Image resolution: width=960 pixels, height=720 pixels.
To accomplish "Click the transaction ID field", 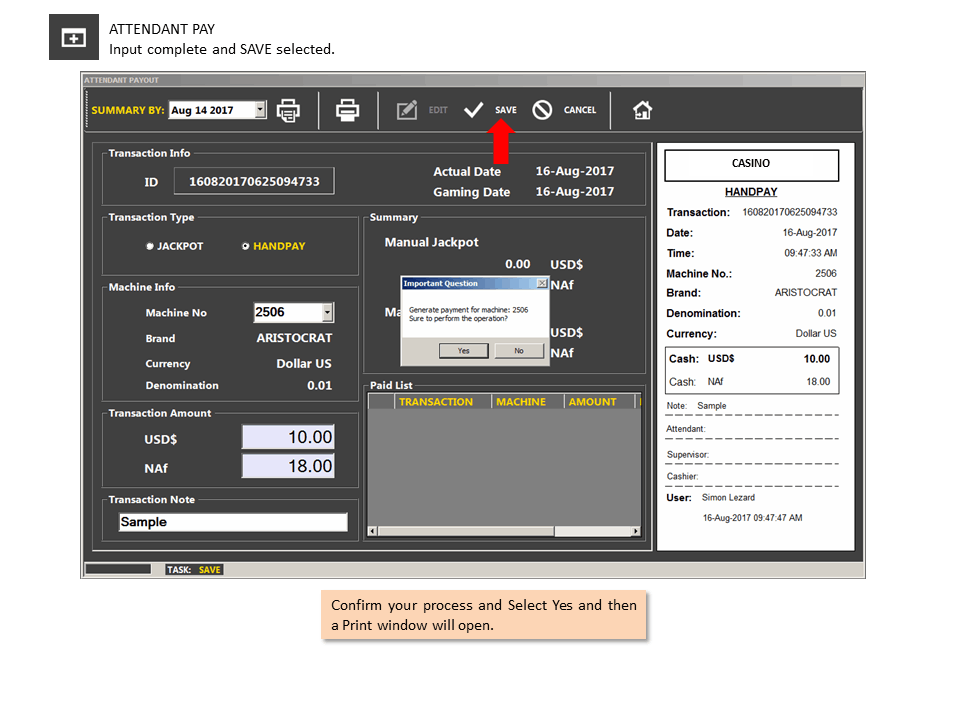I will pyautogui.click(x=254, y=181).
